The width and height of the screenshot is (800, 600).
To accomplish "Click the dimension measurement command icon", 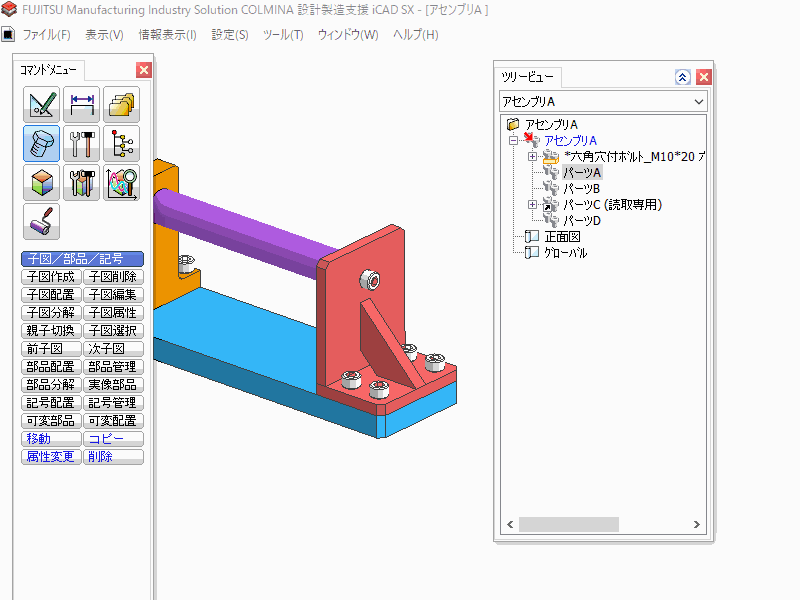I will (82, 105).
